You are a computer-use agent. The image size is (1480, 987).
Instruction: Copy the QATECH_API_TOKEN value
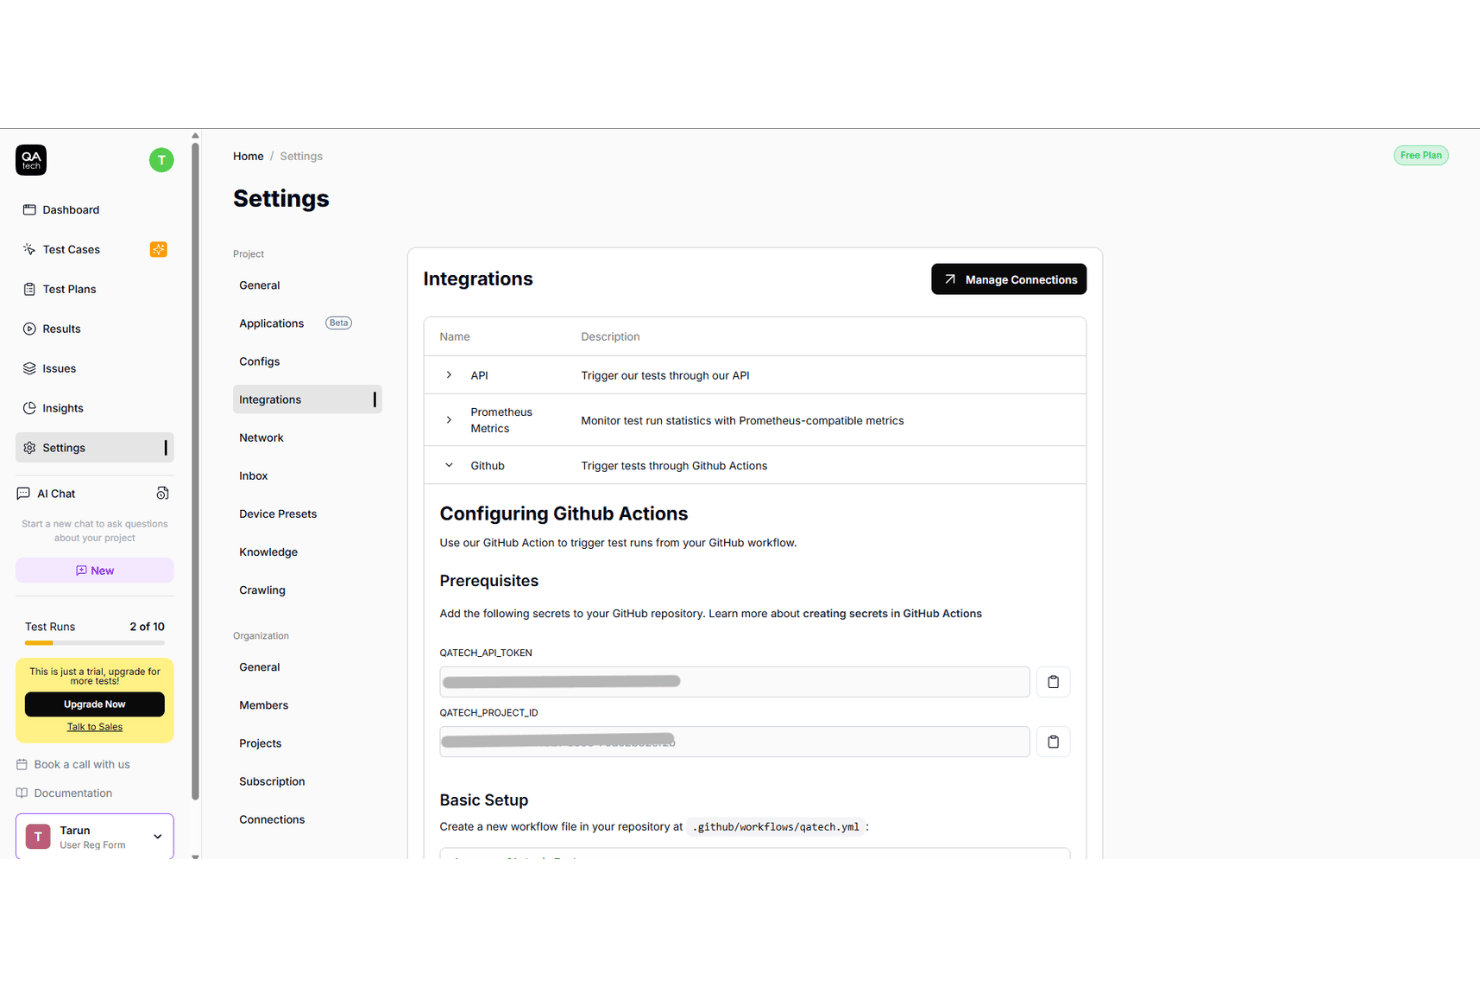click(1053, 682)
